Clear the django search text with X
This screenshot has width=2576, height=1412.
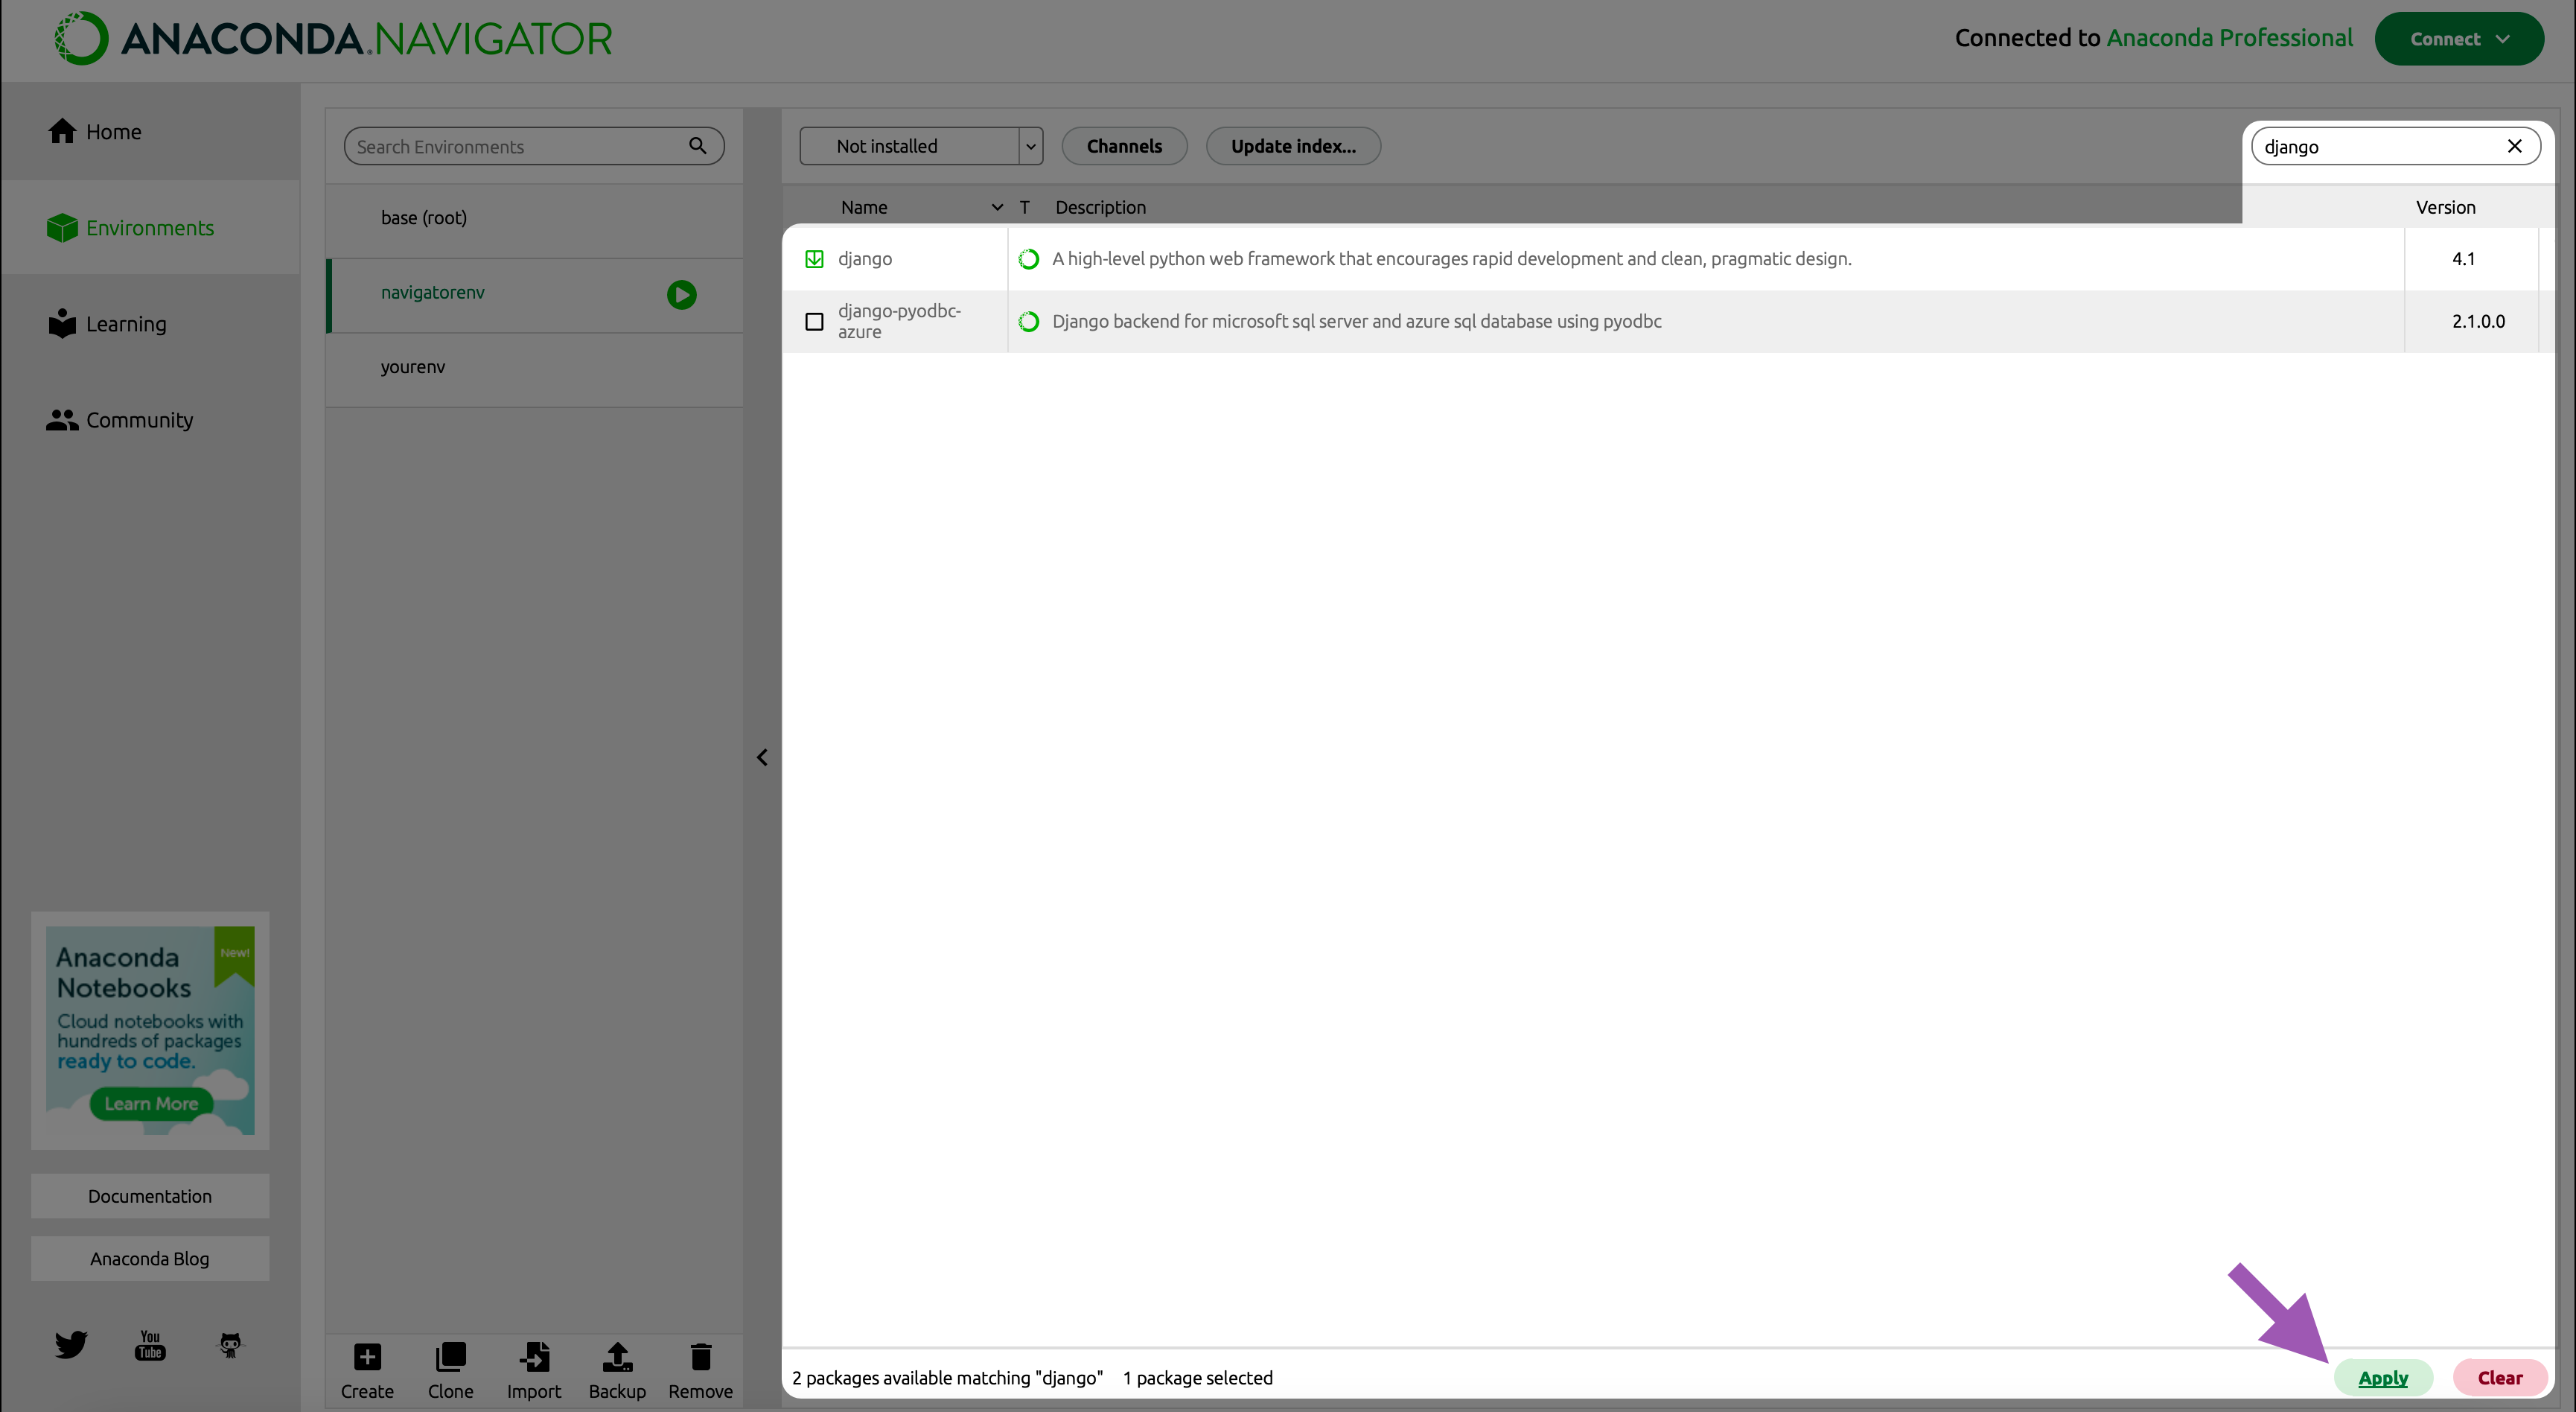point(2514,146)
